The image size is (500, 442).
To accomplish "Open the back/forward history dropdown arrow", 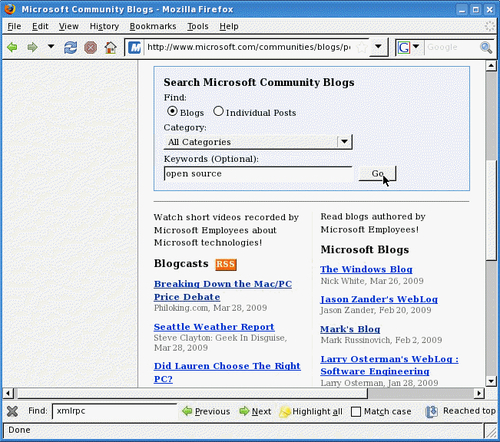I will 51,47.
